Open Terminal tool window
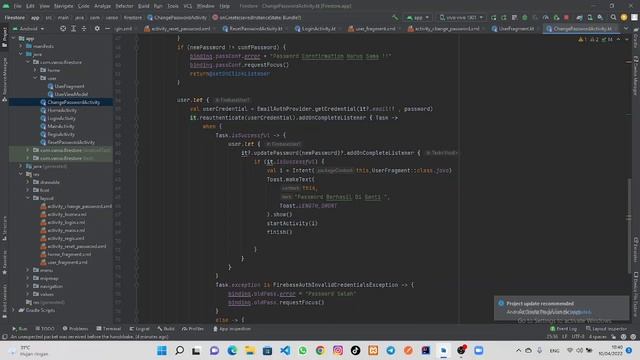Image resolution: width=640 pixels, height=360 pixels. (x=109, y=329)
